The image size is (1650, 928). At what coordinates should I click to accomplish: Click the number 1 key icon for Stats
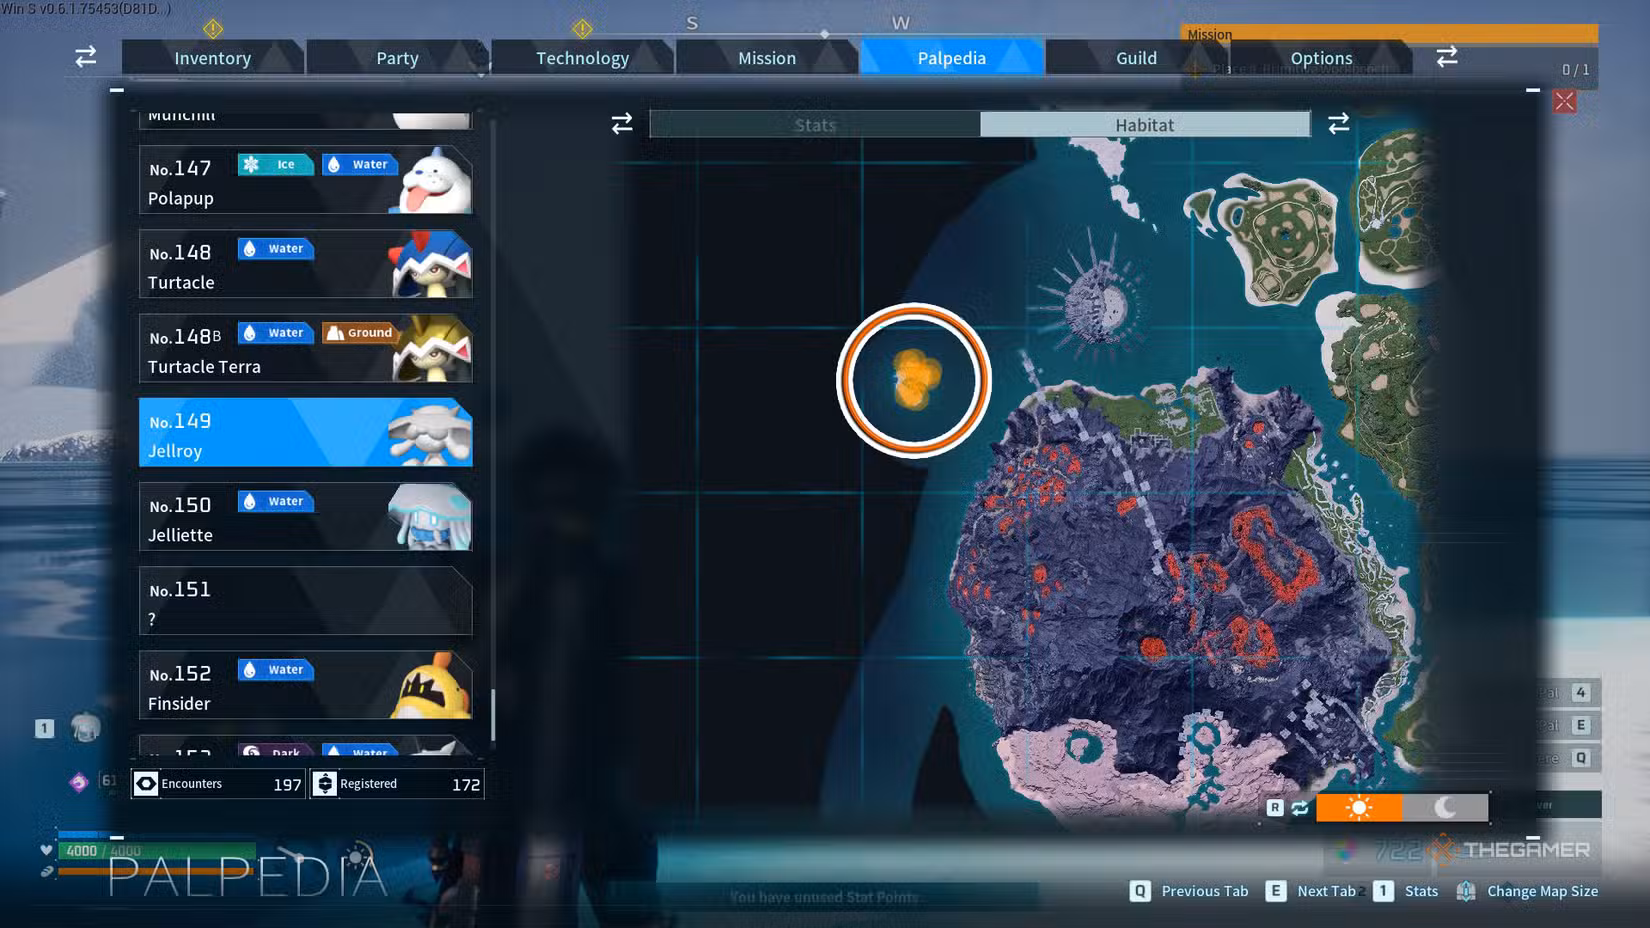click(x=1384, y=891)
